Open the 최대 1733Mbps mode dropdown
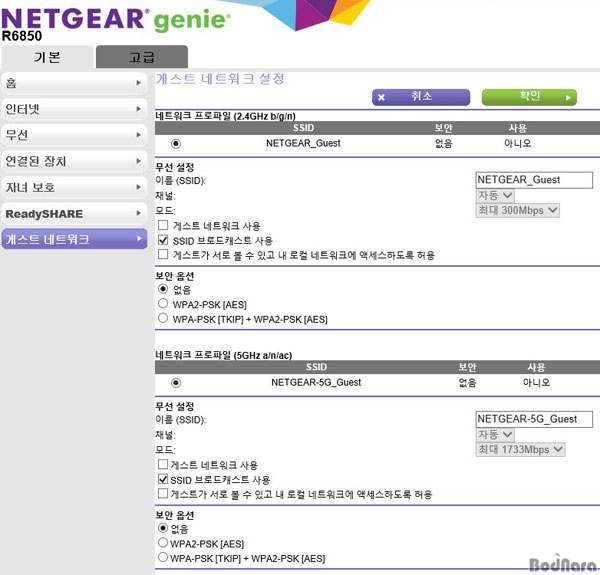This screenshot has height=575, width=600. 520,449
